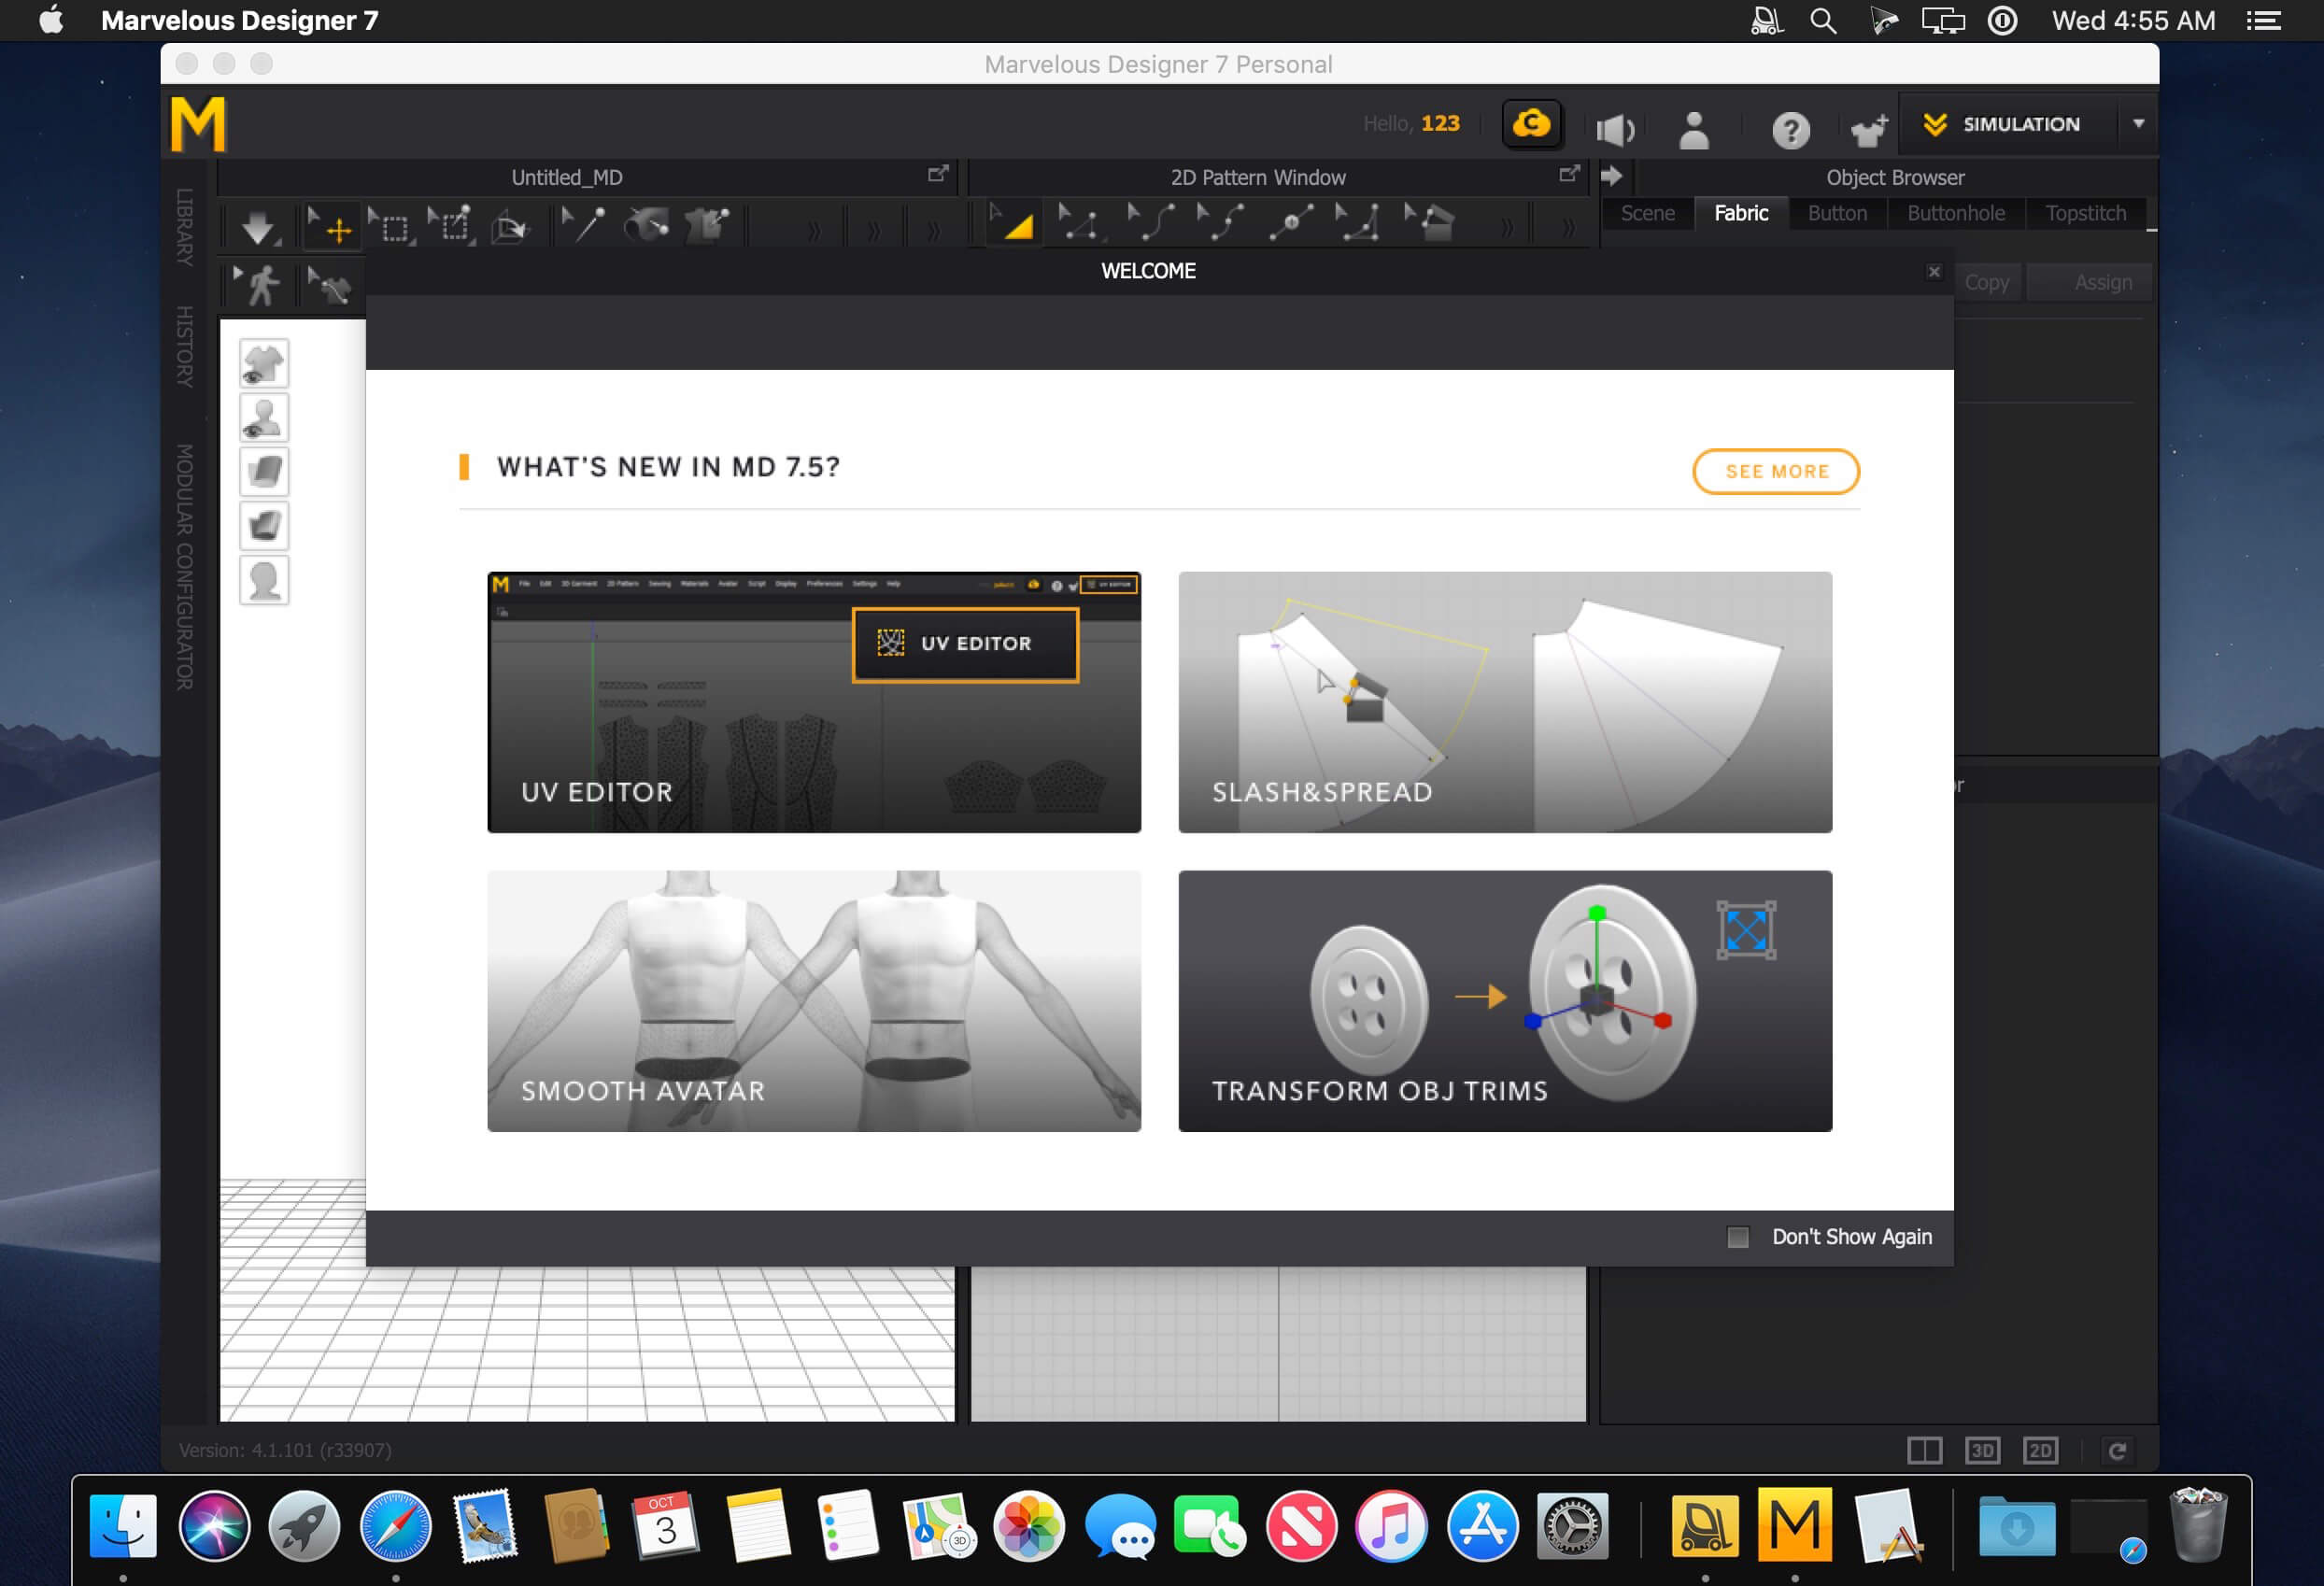Viewport: 2324px width, 1586px height.
Task: Select the Fabric tab
Action: (x=1741, y=213)
